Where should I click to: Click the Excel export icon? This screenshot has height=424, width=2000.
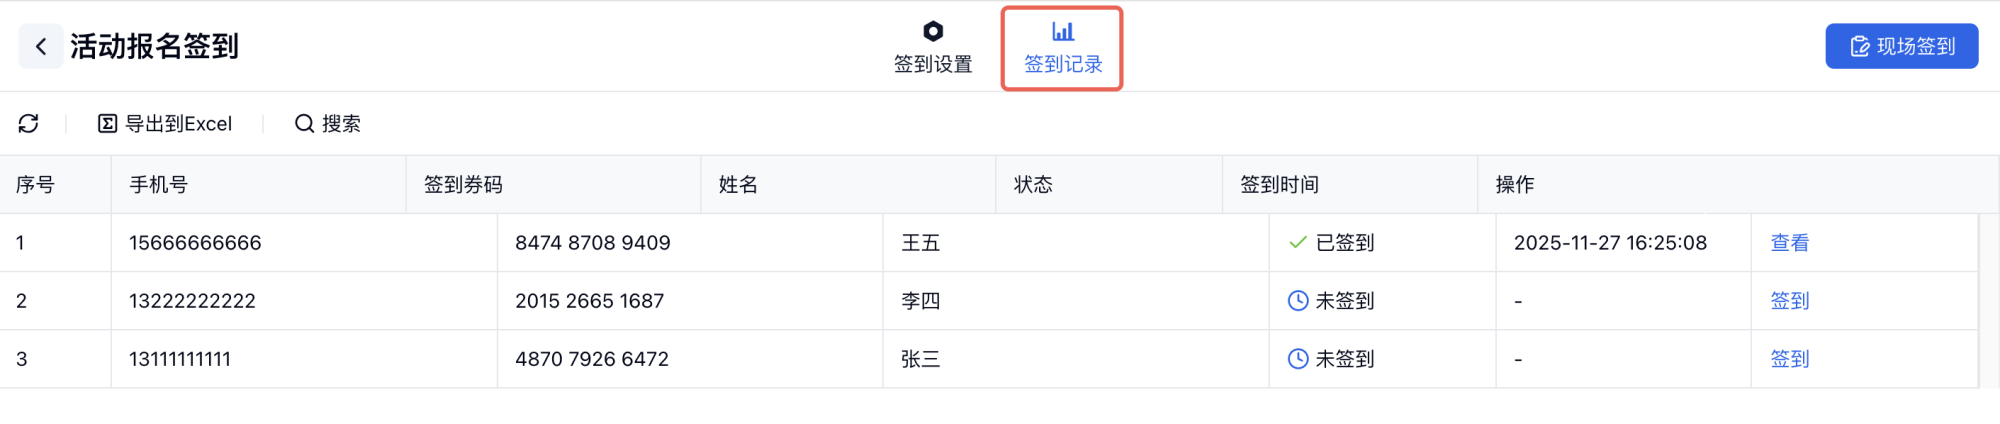pyautogui.click(x=107, y=123)
